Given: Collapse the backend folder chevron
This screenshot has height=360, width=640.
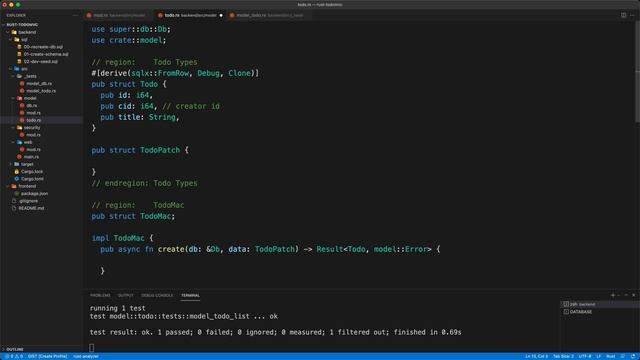Looking at the screenshot, I should click(x=8, y=32).
